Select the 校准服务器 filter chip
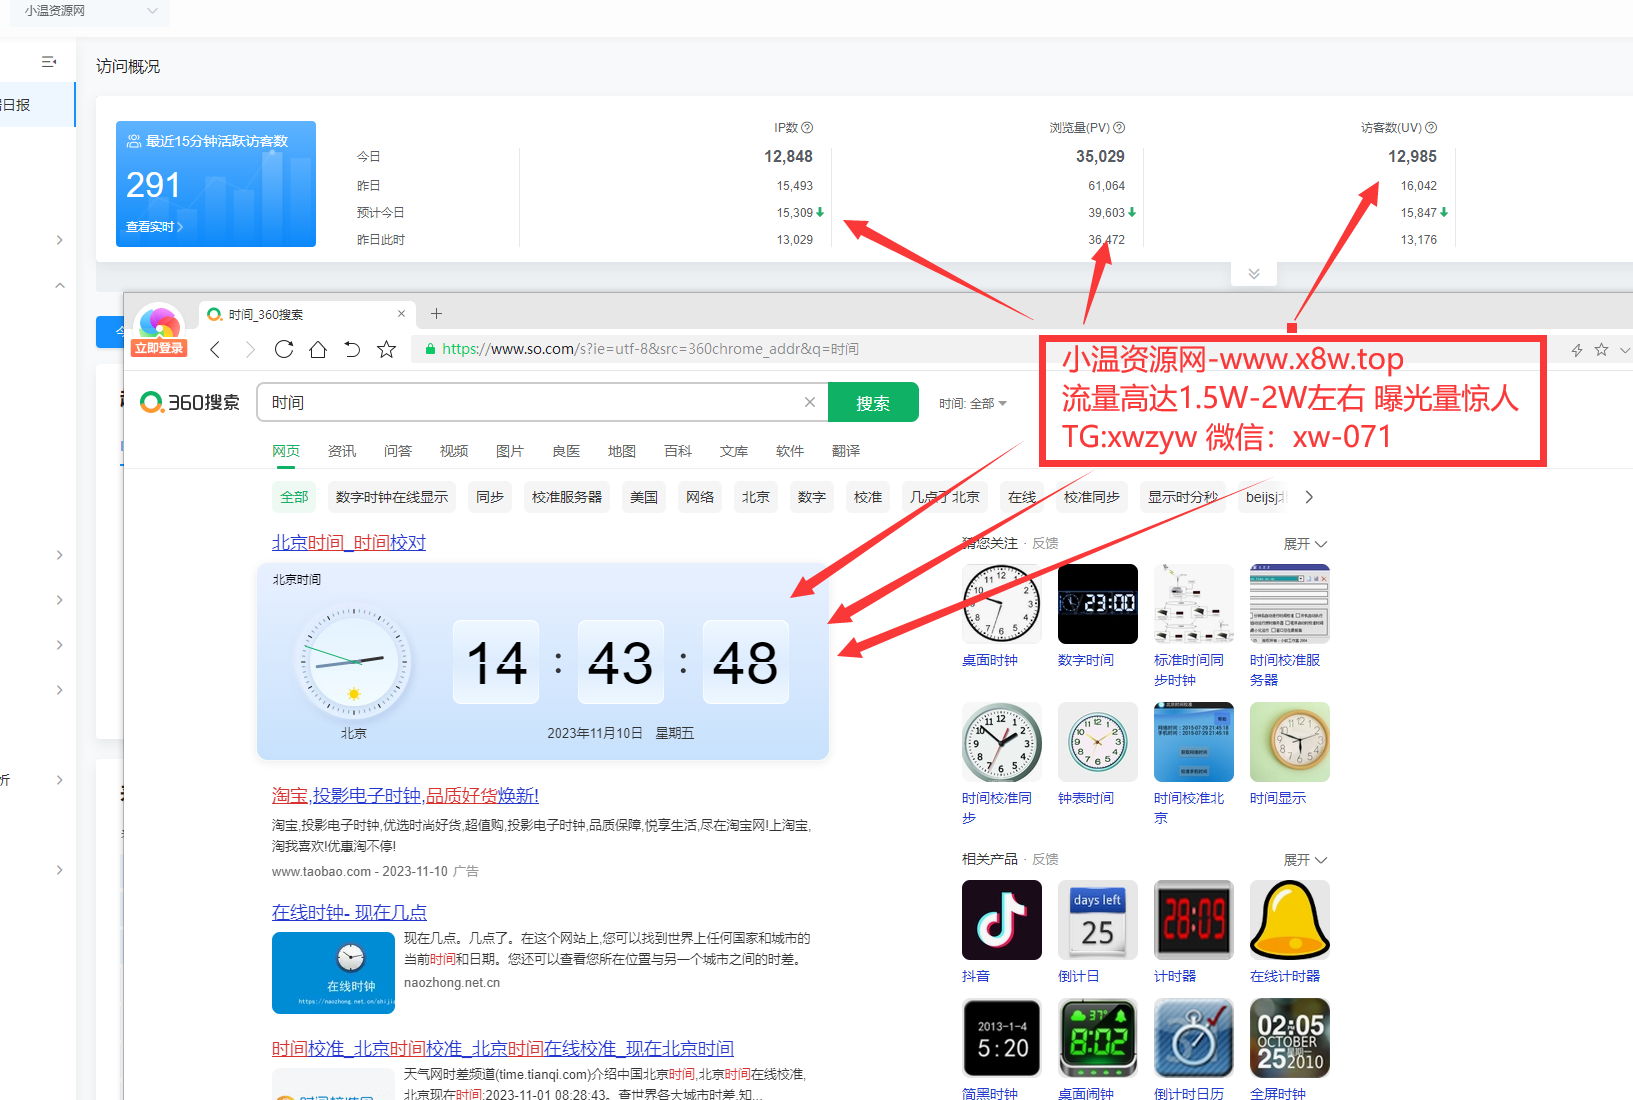Image resolution: width=1633 pixels, height=1100 pixels. point(567,497)
